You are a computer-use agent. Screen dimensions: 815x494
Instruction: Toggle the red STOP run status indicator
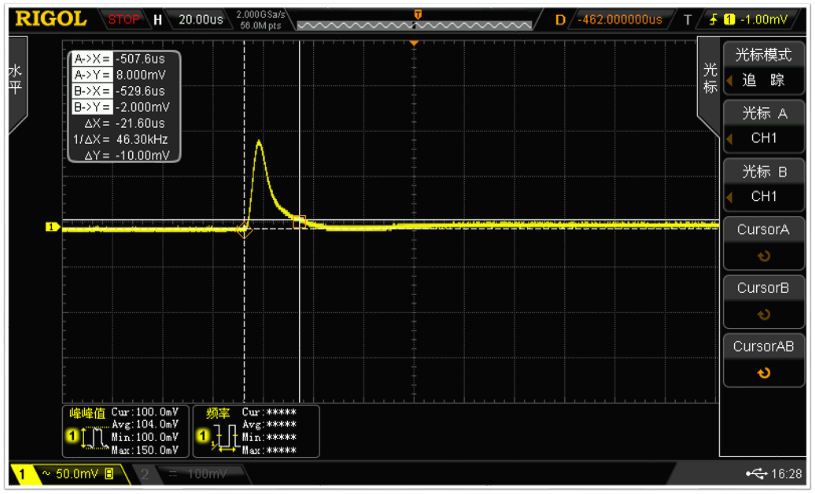124,19
